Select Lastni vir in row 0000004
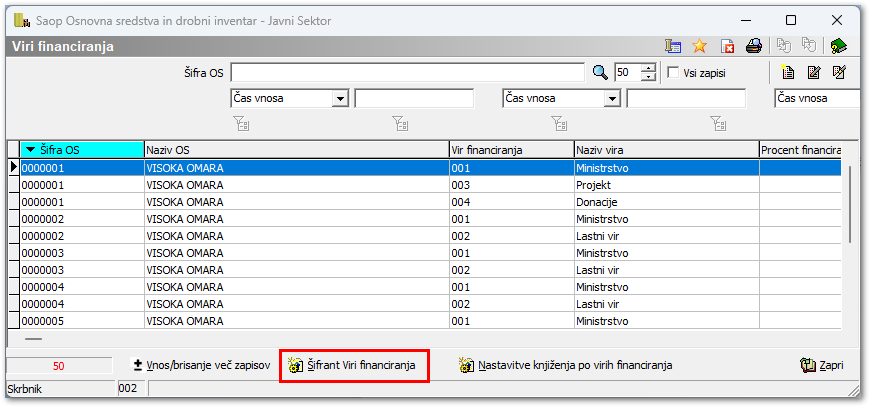The height and width of the screenshot is (407, 870). pyautogui.click(x=666, y=304)
